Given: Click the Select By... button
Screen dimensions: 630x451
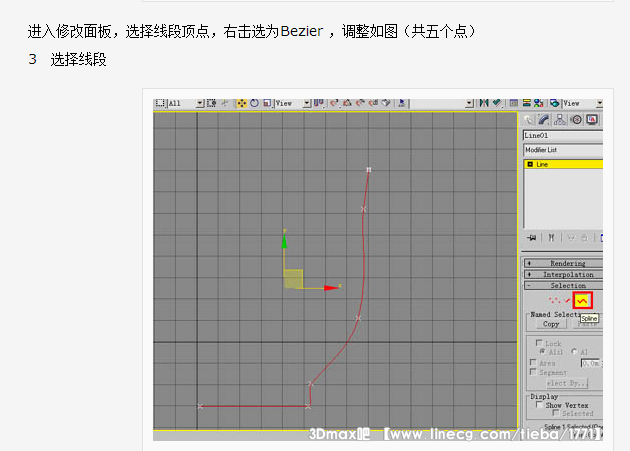Looking at the screenshot, I should [x=567, y=383].
